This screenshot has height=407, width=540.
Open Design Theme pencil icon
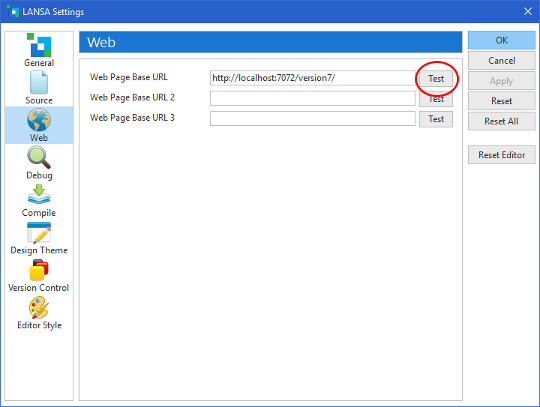[x=39, y=232]
